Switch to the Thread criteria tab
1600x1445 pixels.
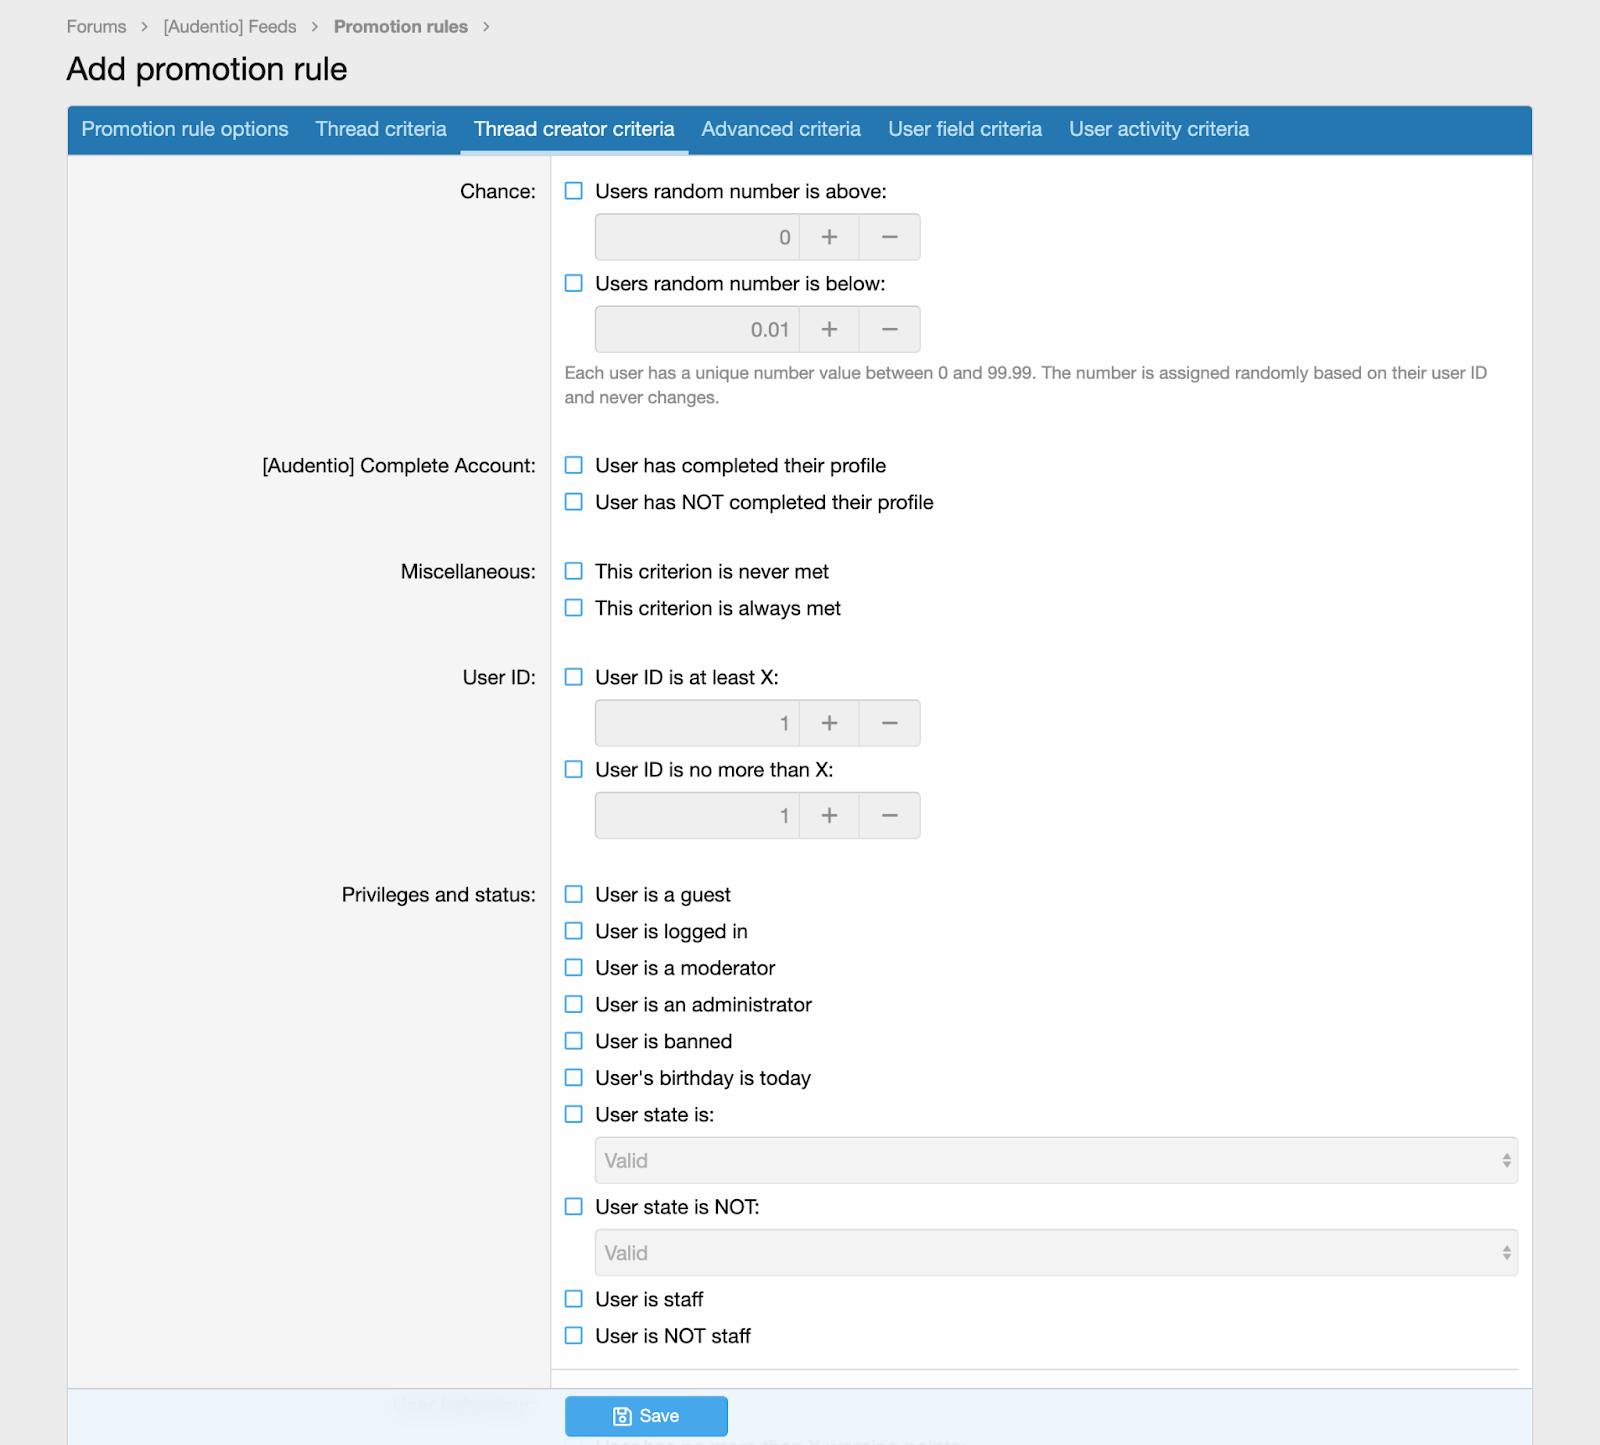click(381, 129)
